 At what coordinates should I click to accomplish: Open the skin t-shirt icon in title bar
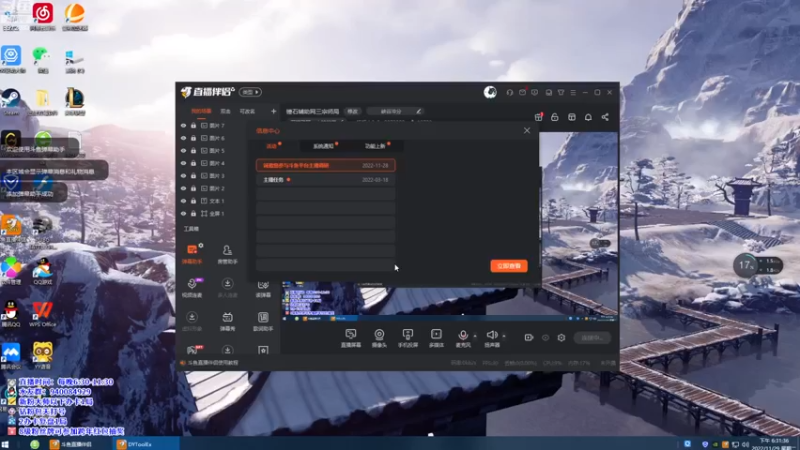561,92
